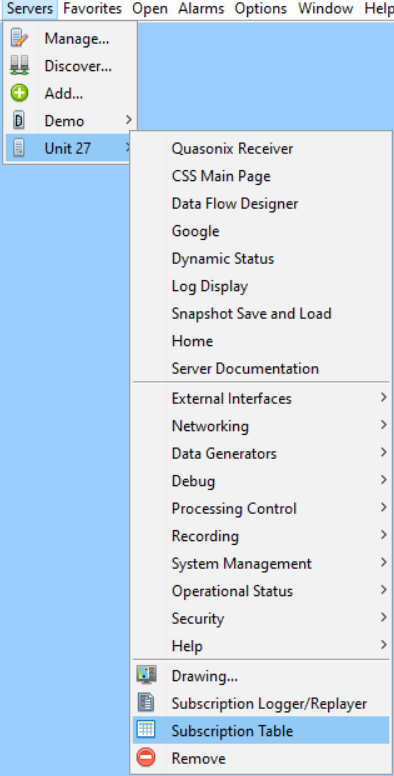Click the red Remove icon
394x776 pixels.
146,758
